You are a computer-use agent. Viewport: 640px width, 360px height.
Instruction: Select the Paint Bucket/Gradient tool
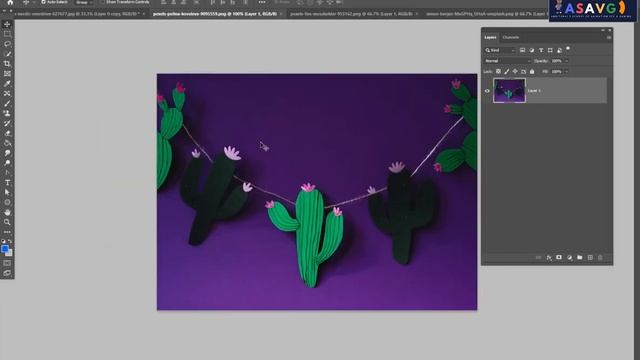tap(7, 143)
